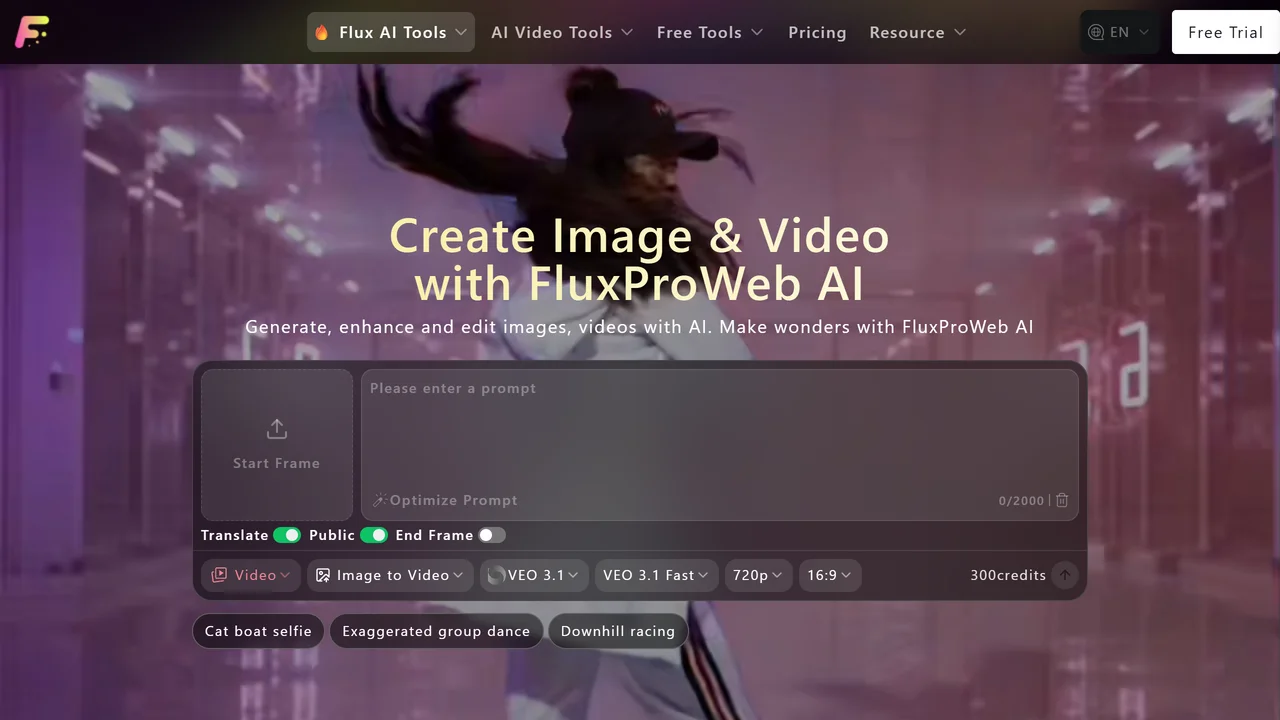
Task: Select the Exaggerated group dance suggestion
Action: (436, 631)
